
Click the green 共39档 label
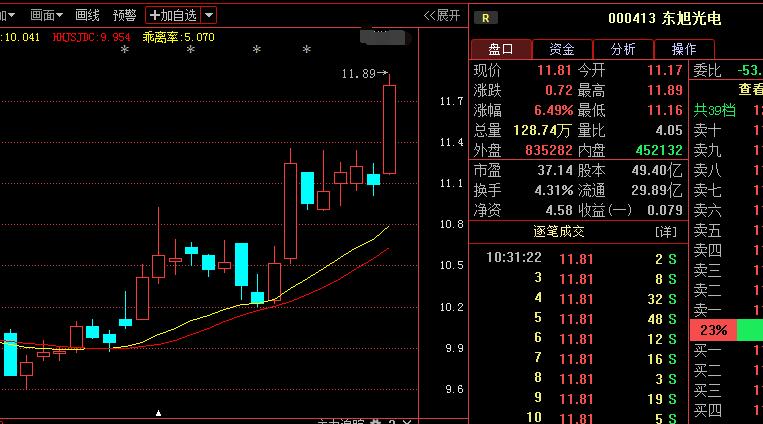pos(714,111)
